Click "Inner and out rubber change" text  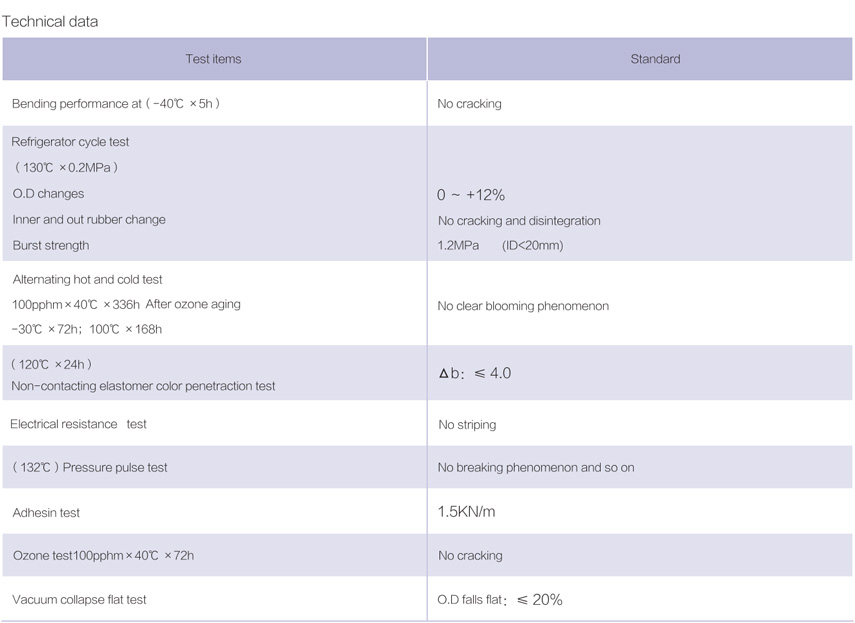(x=89, y=220)
